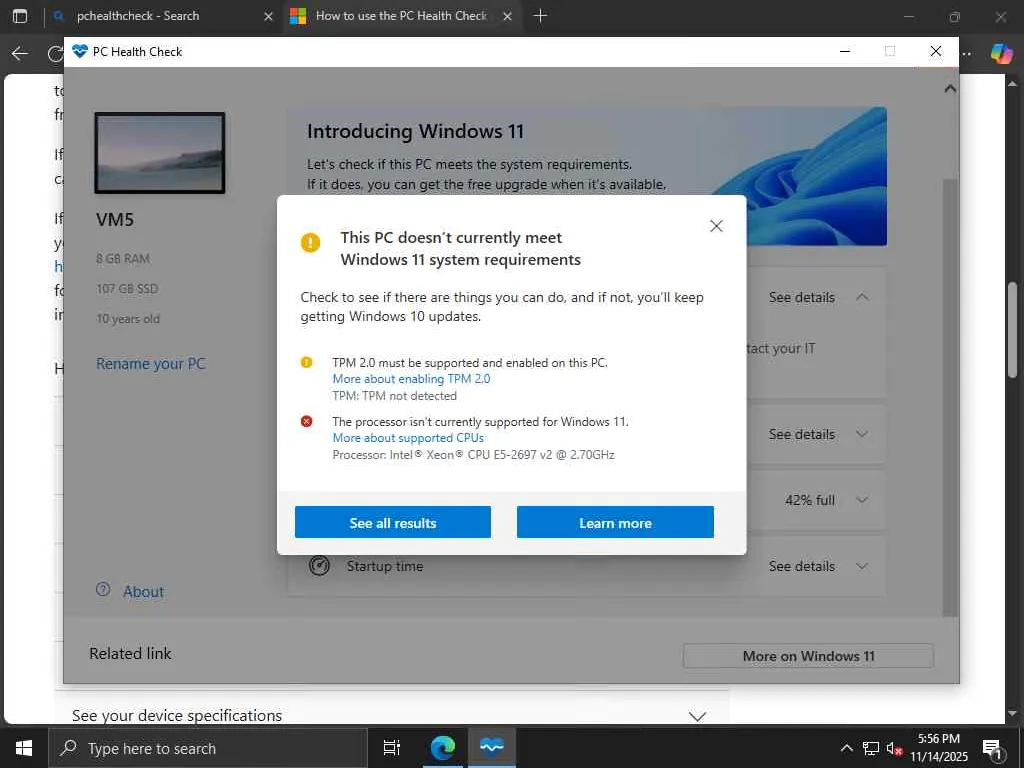
Task: Click the browser tab actions menu icon
Action: [x=20, y=16]
